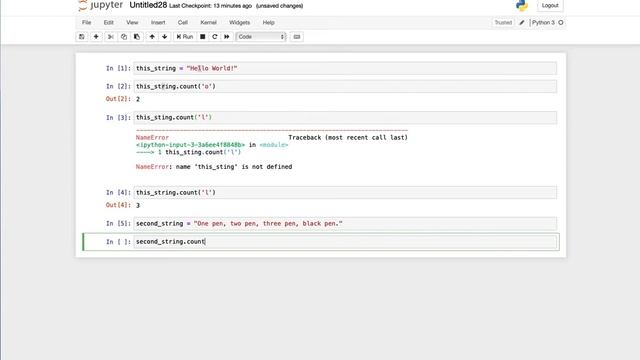The height and width of the screenshot is (360, 640).
Task: Click the pencil edit mode icon
Action: pyautogui.click(x=522, y=22)
